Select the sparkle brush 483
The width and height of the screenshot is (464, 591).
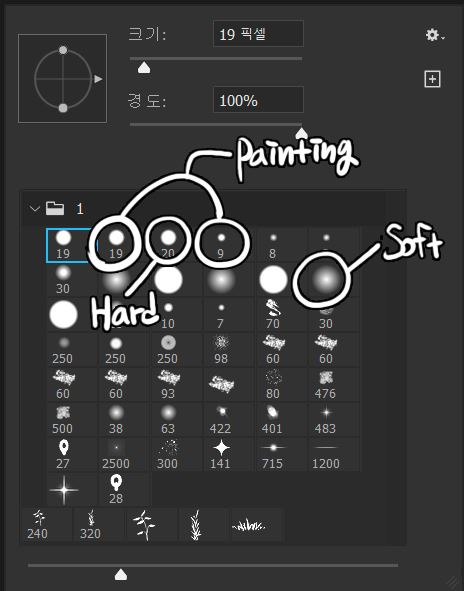pos(326,420)
